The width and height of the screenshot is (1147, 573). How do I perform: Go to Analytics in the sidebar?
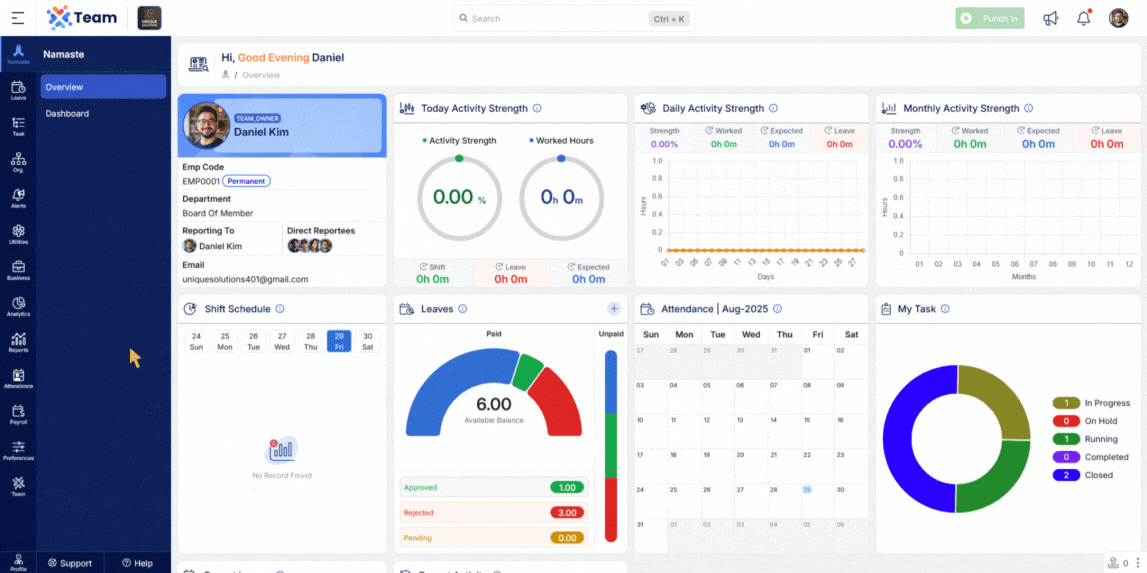[x=18, y=306]
